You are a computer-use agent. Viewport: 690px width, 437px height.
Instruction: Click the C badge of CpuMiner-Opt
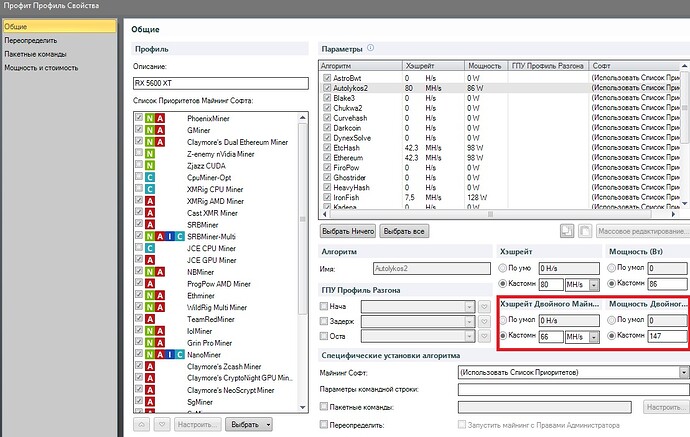tap(150, 177)
